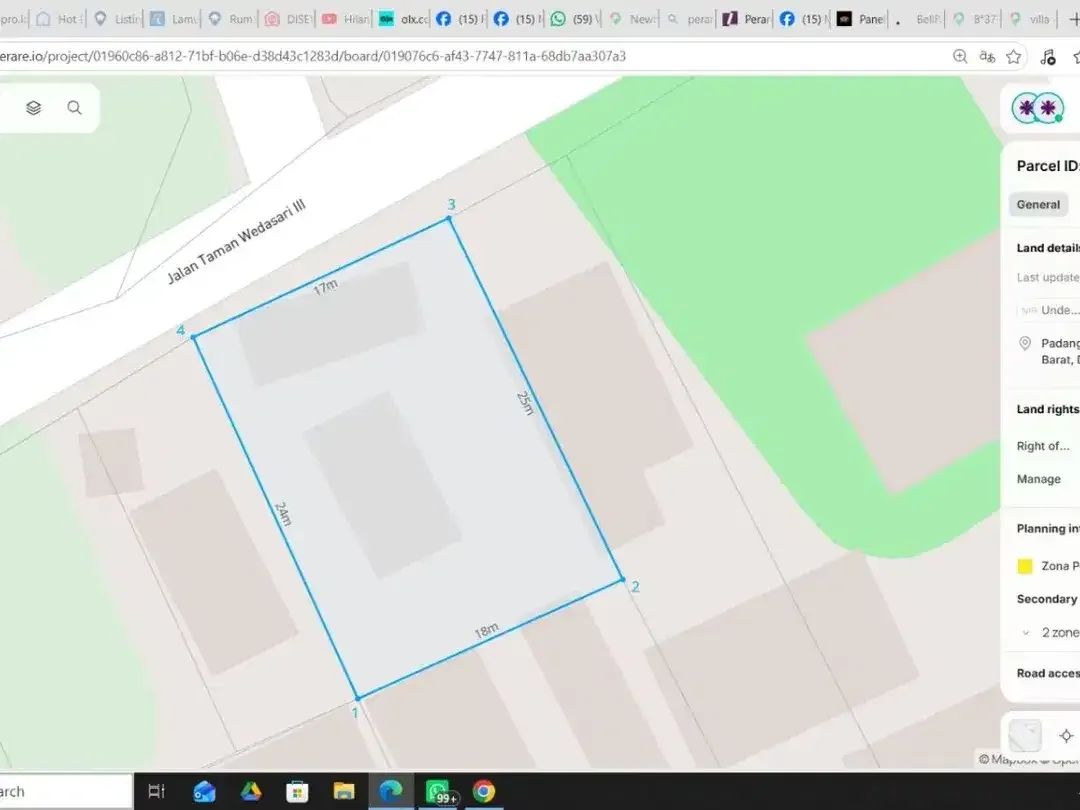Click the location pin icon beside Padang
Viewport: 1080px width, 810px height.
[1025, 343]
